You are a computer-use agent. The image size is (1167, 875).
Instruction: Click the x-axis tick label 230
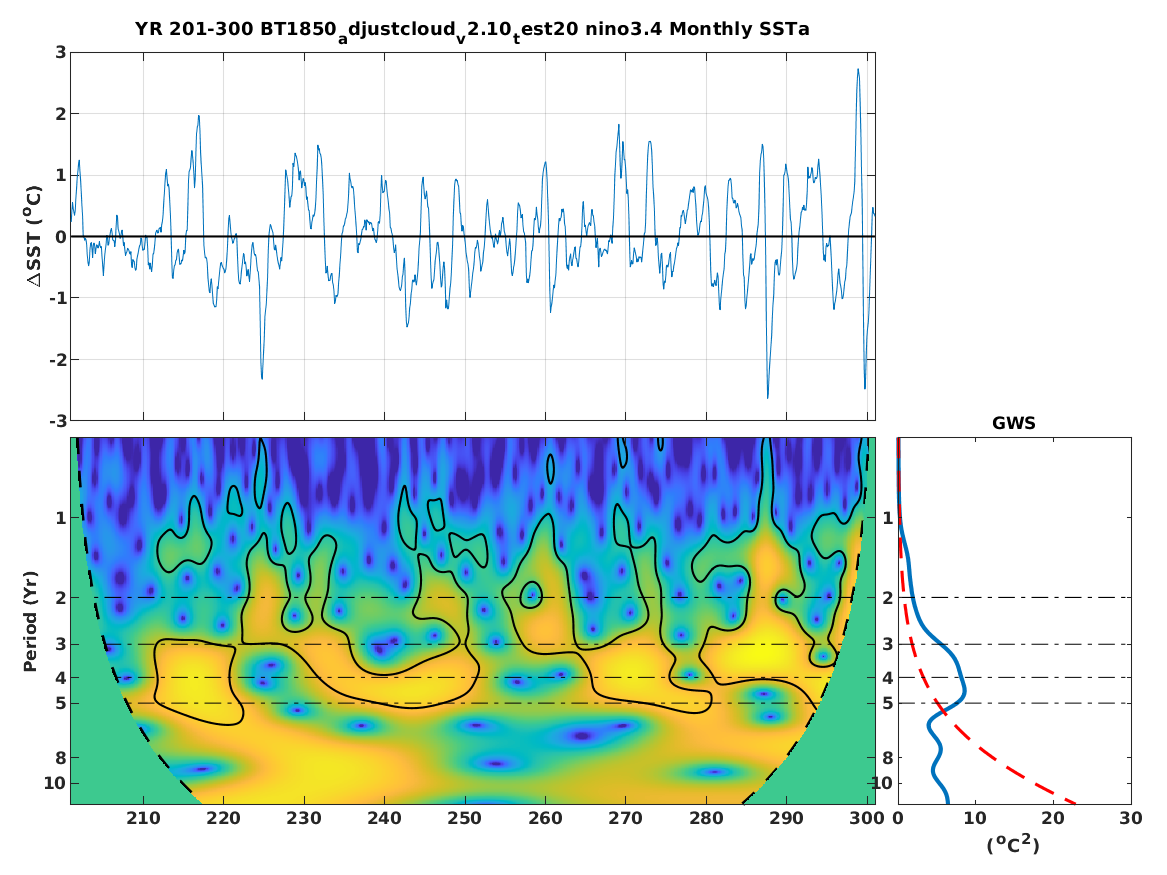pos(304,818)
